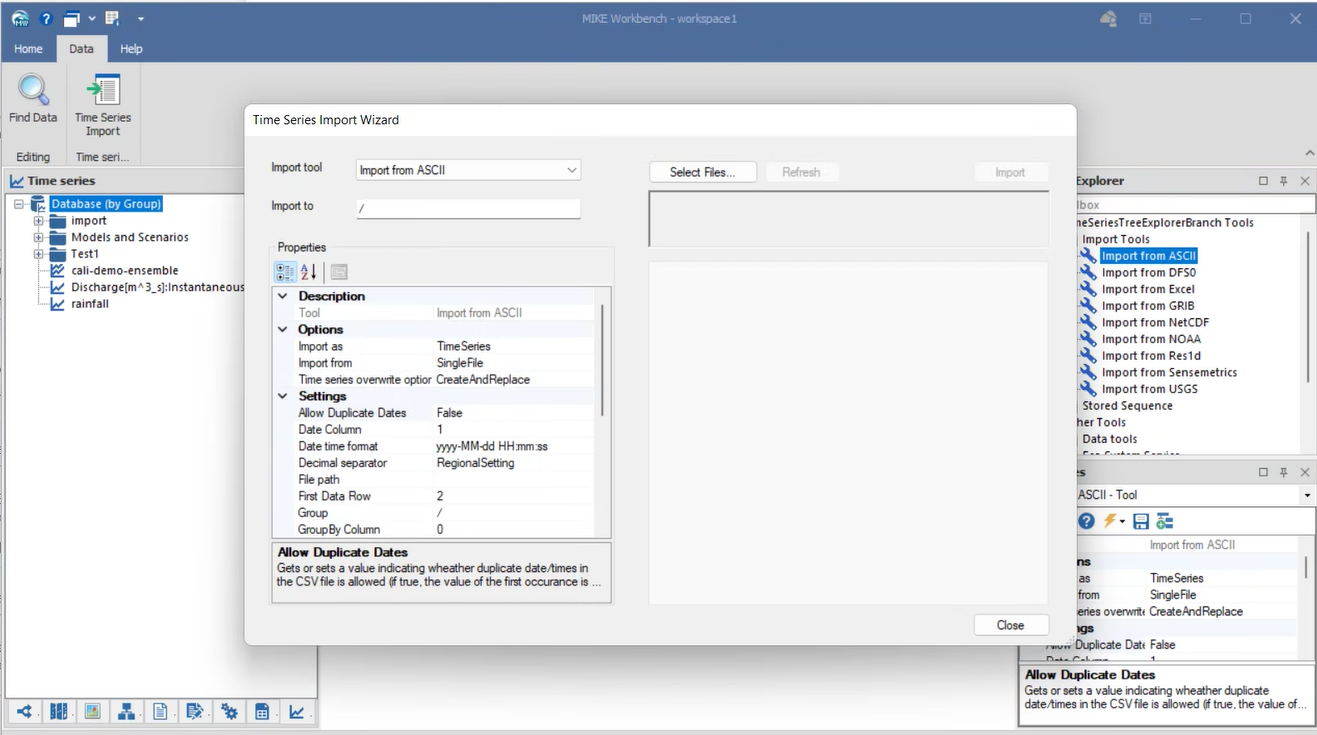Click the Data tools tree entry

1109,439
